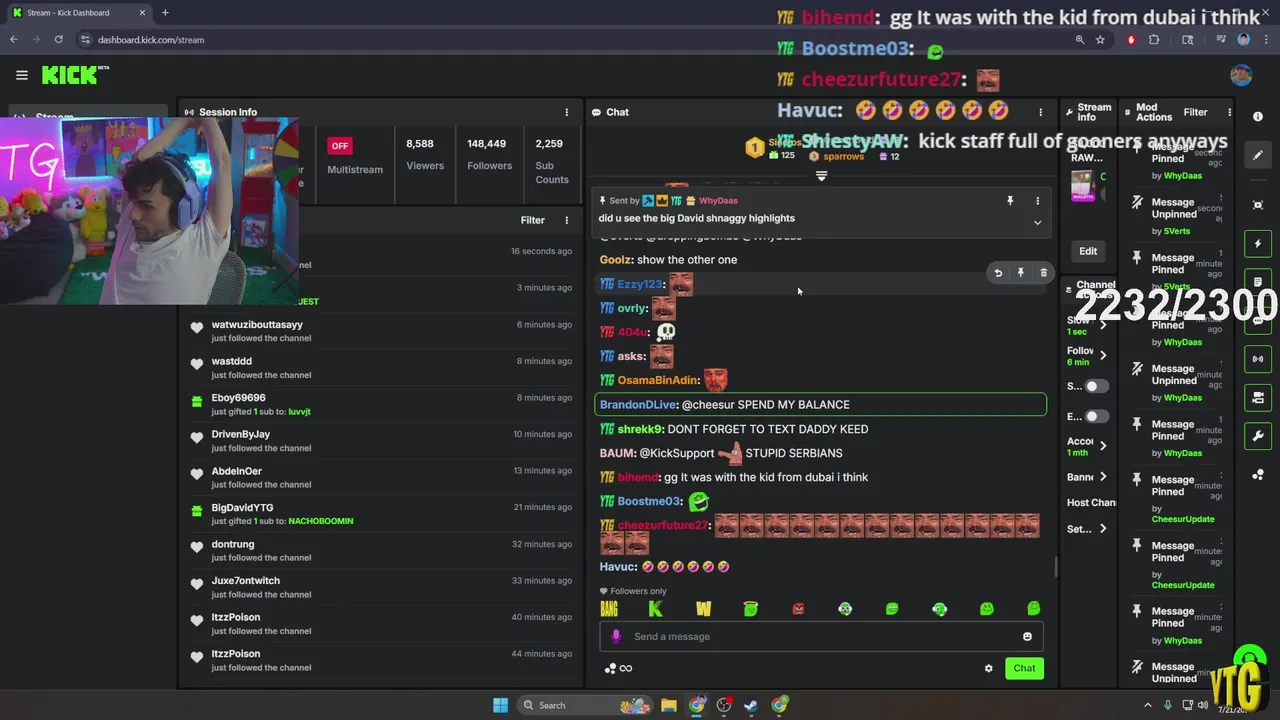Toggle the E... channel setting switch
The image size is (1280, 720).
(x=1097, y=416)
